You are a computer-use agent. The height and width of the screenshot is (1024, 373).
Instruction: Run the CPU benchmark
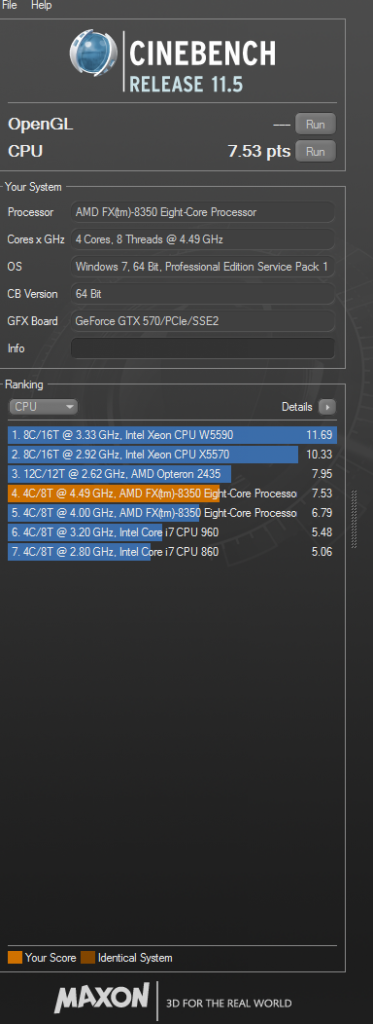pos(316,152)
